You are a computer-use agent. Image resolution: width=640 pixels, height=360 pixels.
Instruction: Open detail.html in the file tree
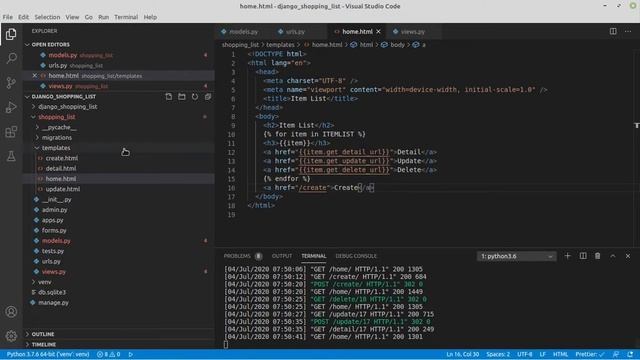[x=61, y=168]
